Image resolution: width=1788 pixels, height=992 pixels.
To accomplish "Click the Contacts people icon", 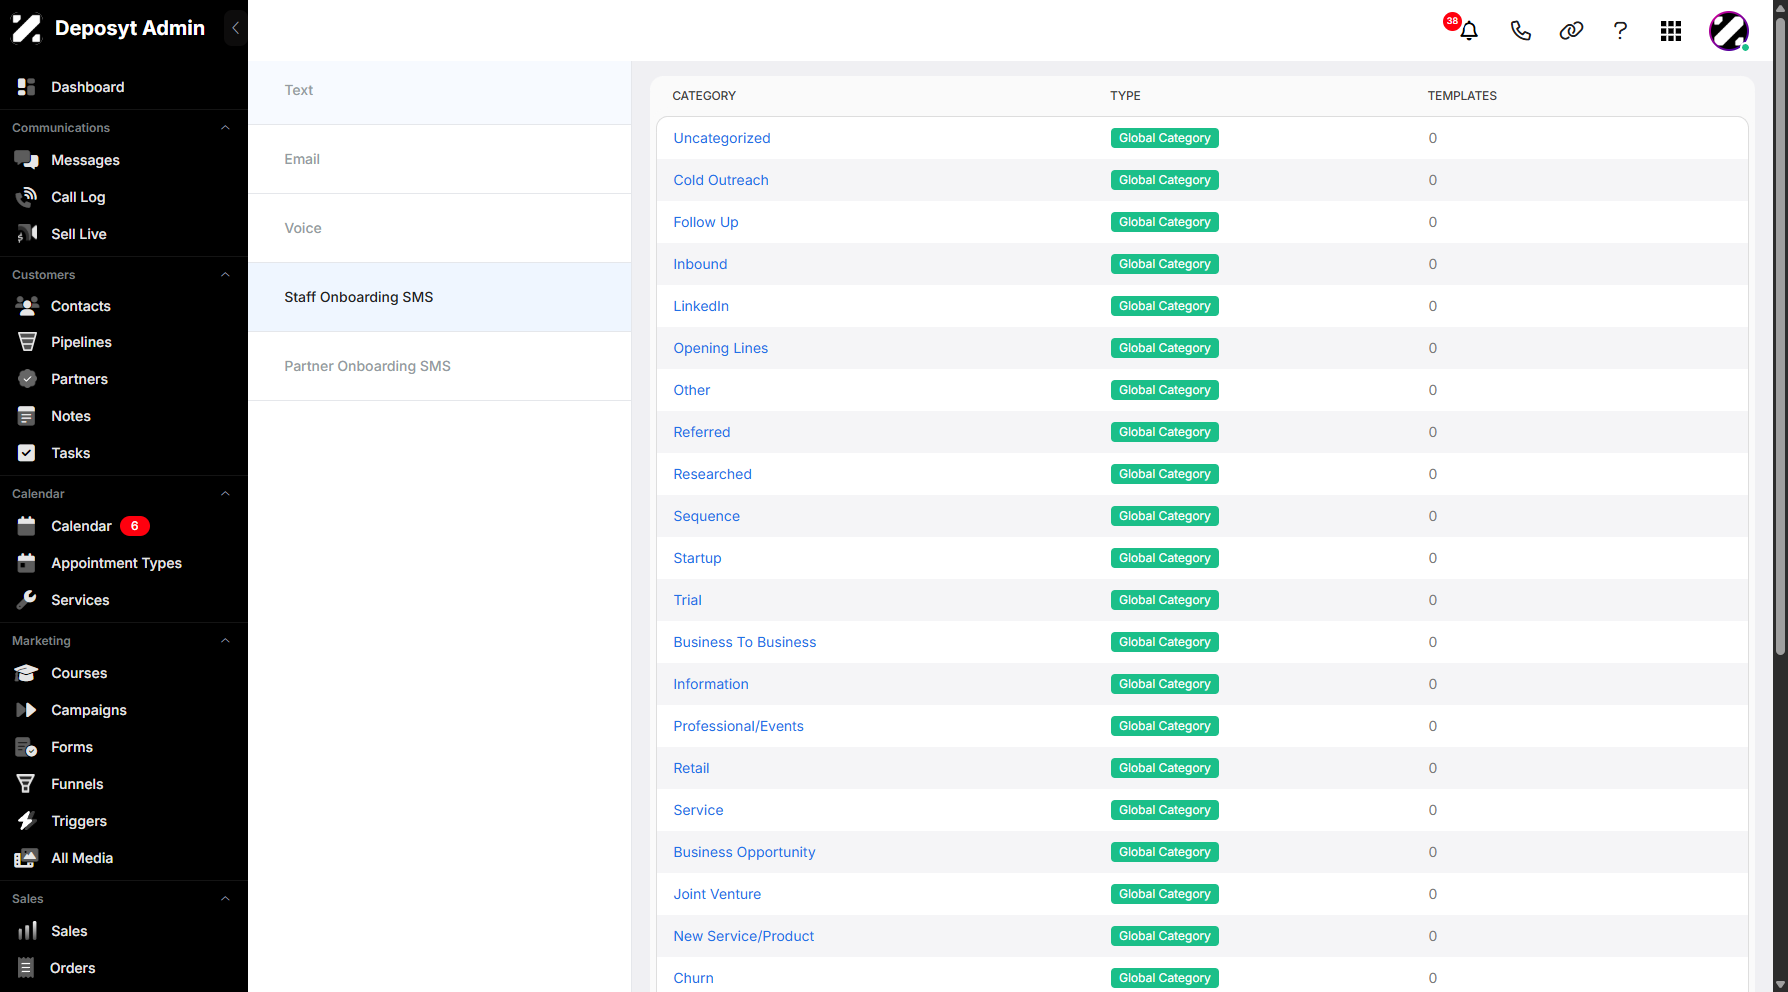I will (x=27, y=306).
